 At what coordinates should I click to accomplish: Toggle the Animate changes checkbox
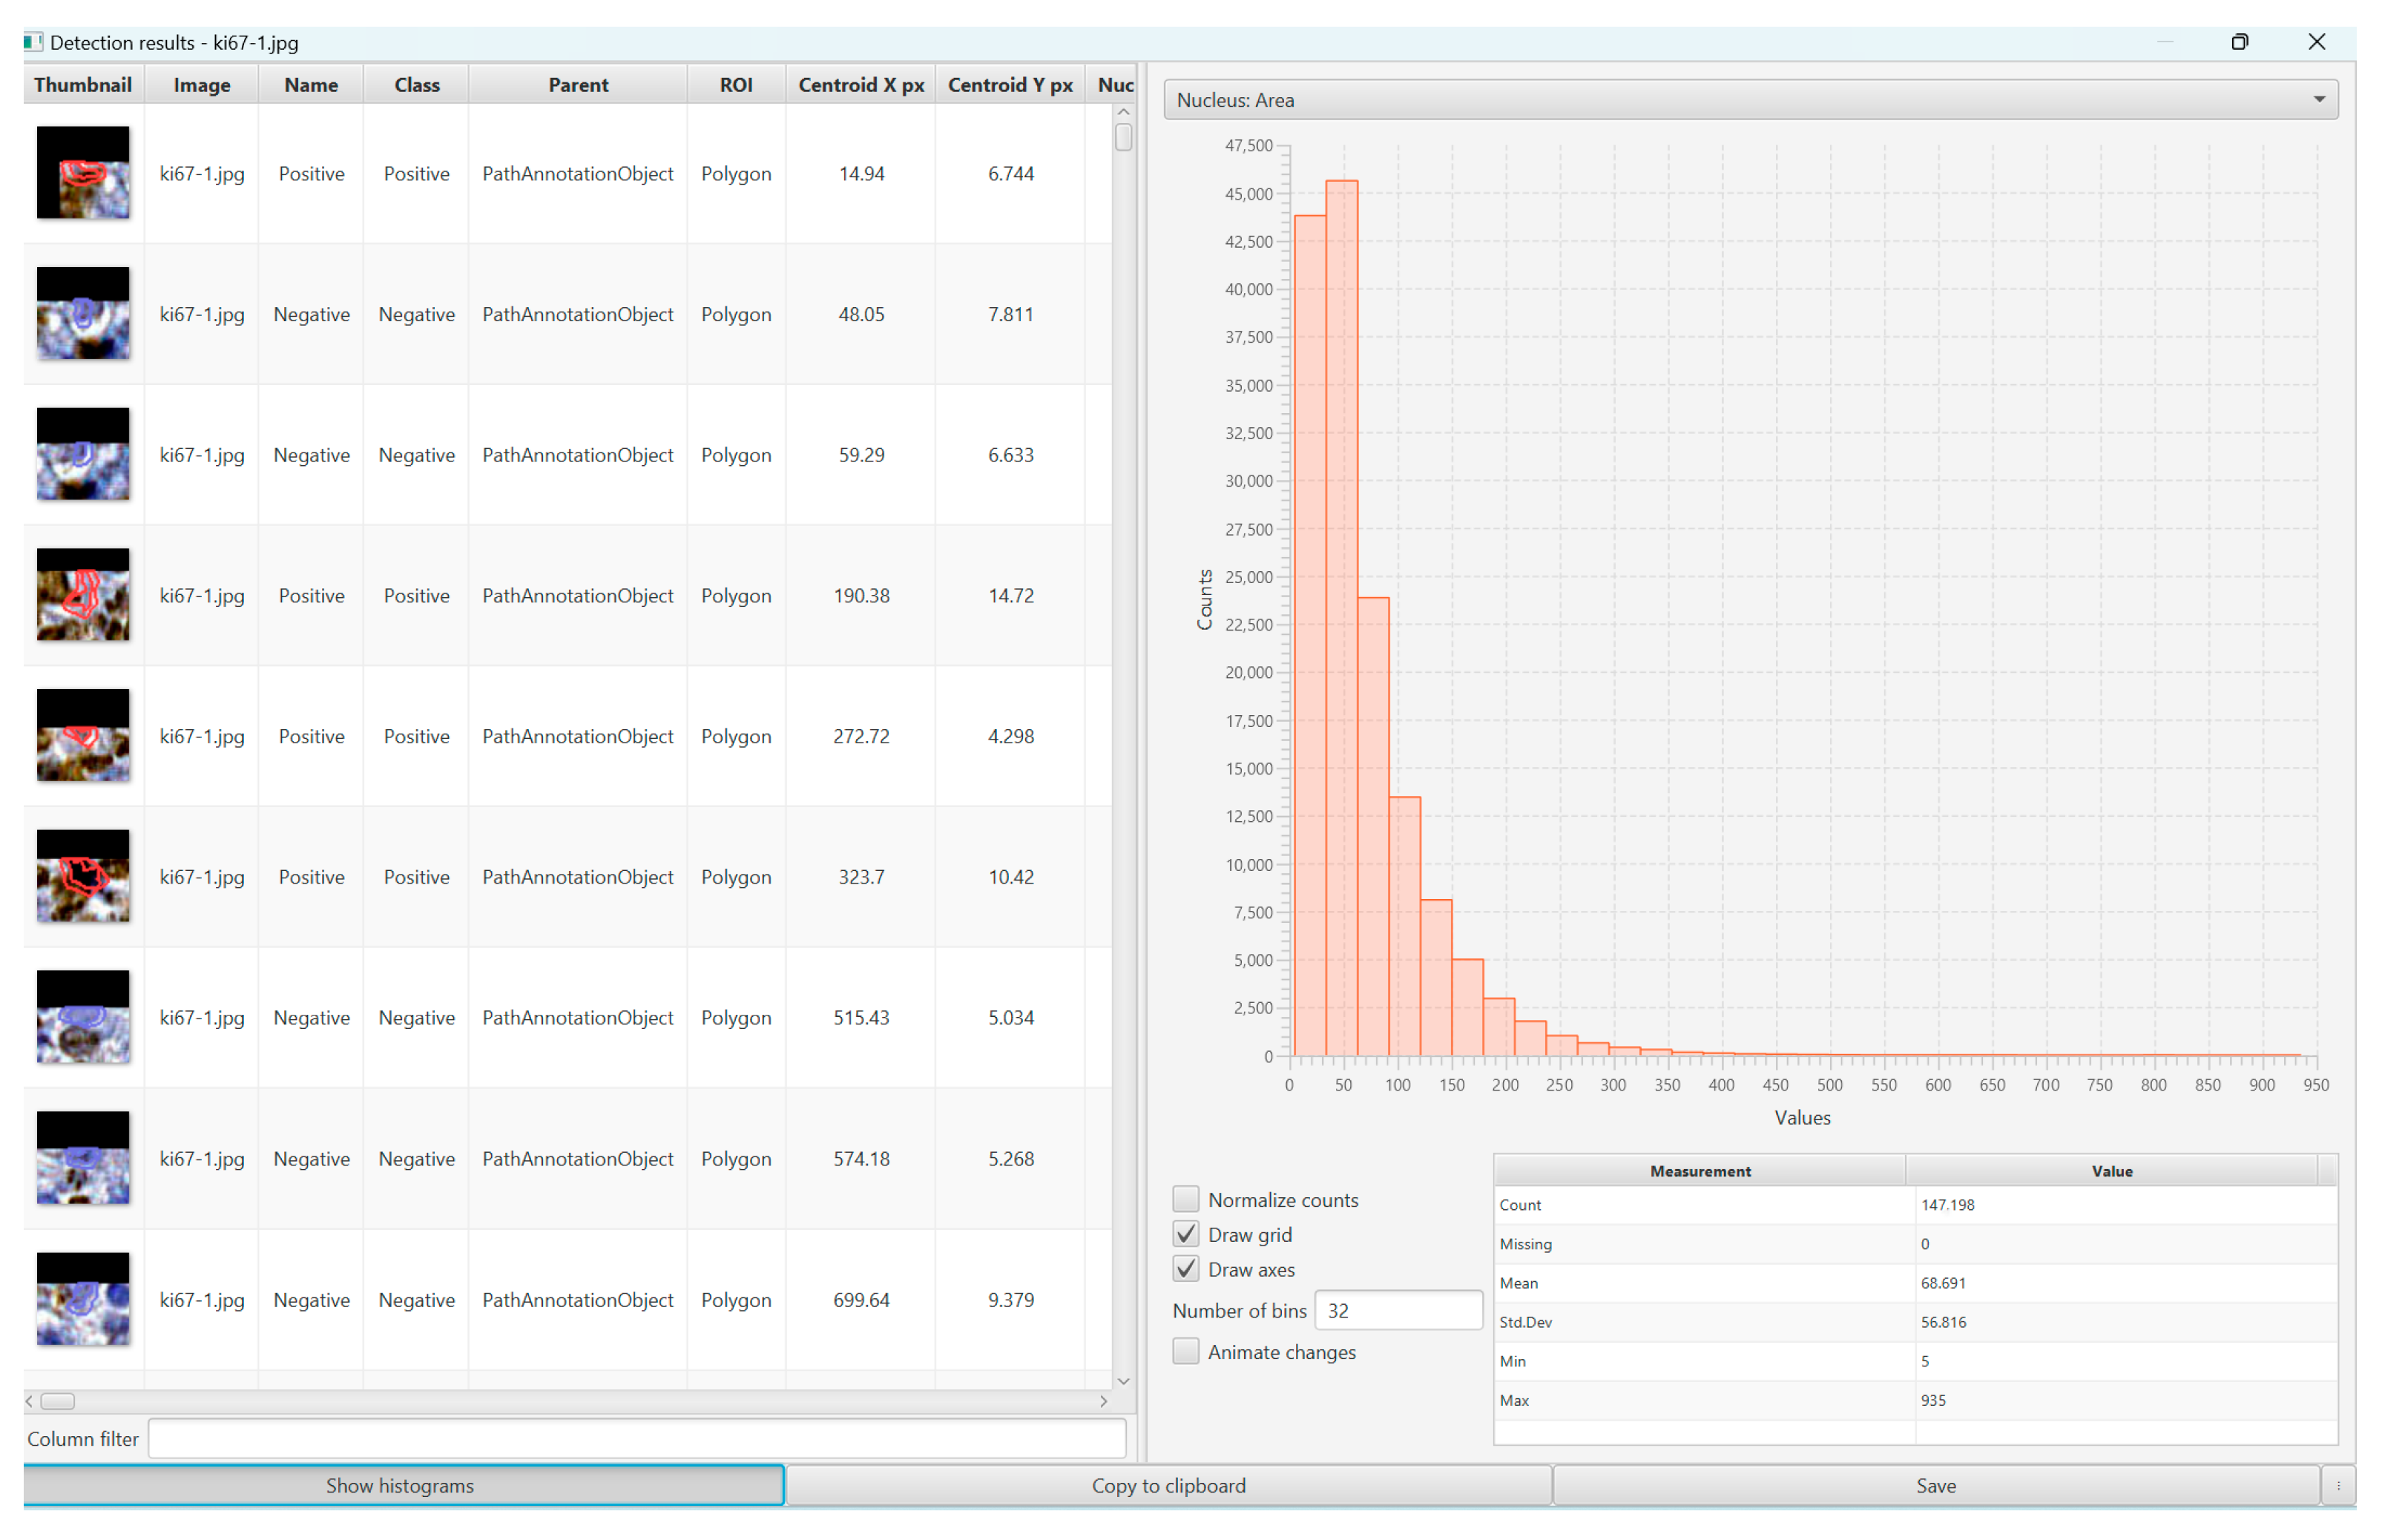(x=1186, y=1352)
